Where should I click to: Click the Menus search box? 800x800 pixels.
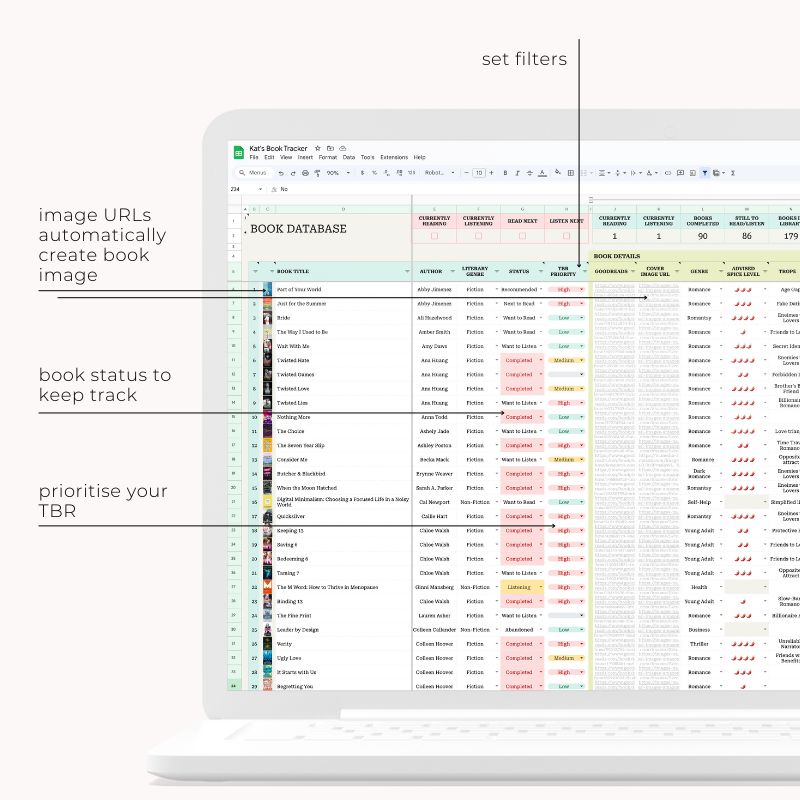pyautogui.click(x=256, y=173)
